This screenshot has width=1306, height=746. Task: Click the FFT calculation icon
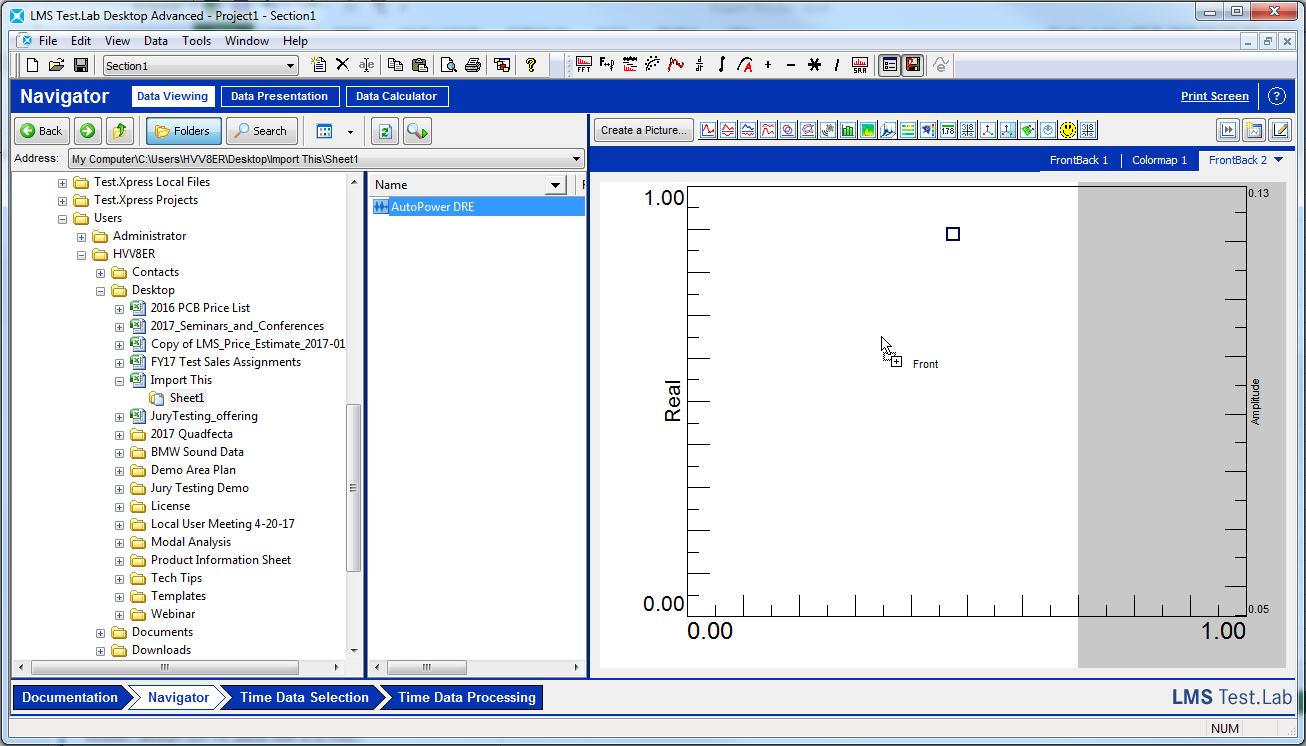(x=584, y=65)
